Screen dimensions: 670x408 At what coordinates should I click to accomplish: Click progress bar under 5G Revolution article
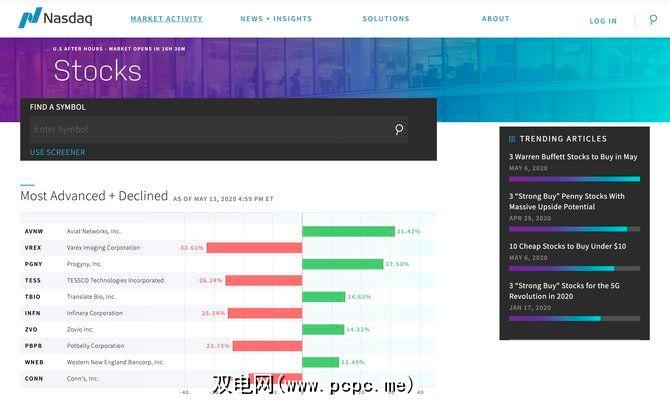pyautogui.click(x=574, y=318)
